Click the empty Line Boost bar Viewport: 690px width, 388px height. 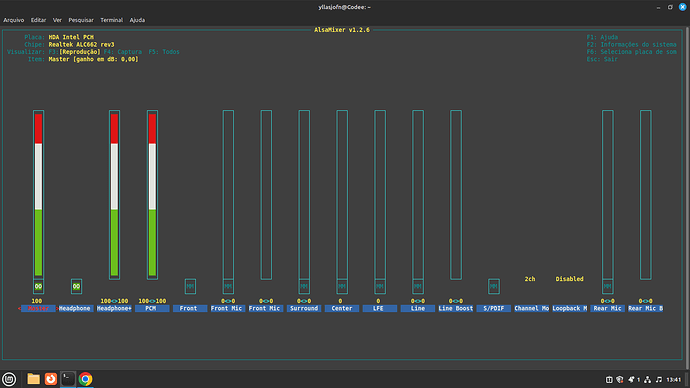456,194
